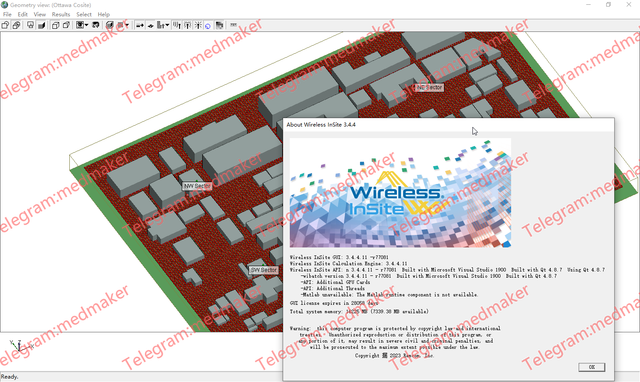Click the XYZ axis indicator in the geometry view
Viewport: 640px width, 382px height.
(20, 346)
